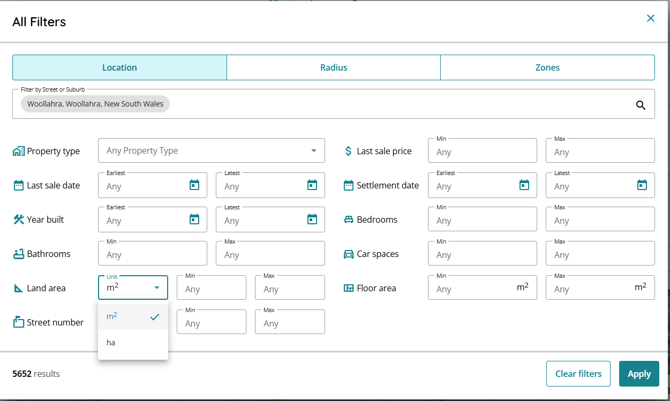
Task: Select the m² unit option
Action: 132,317
